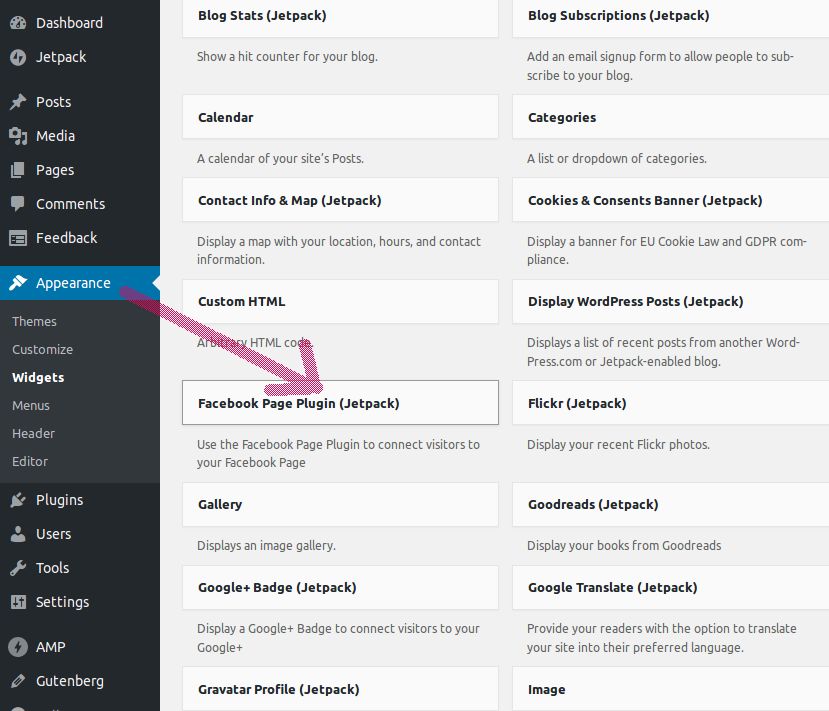Click 'Displays an image gallery.' description
Screen dimensions: 829x711
tap(266, 546)
